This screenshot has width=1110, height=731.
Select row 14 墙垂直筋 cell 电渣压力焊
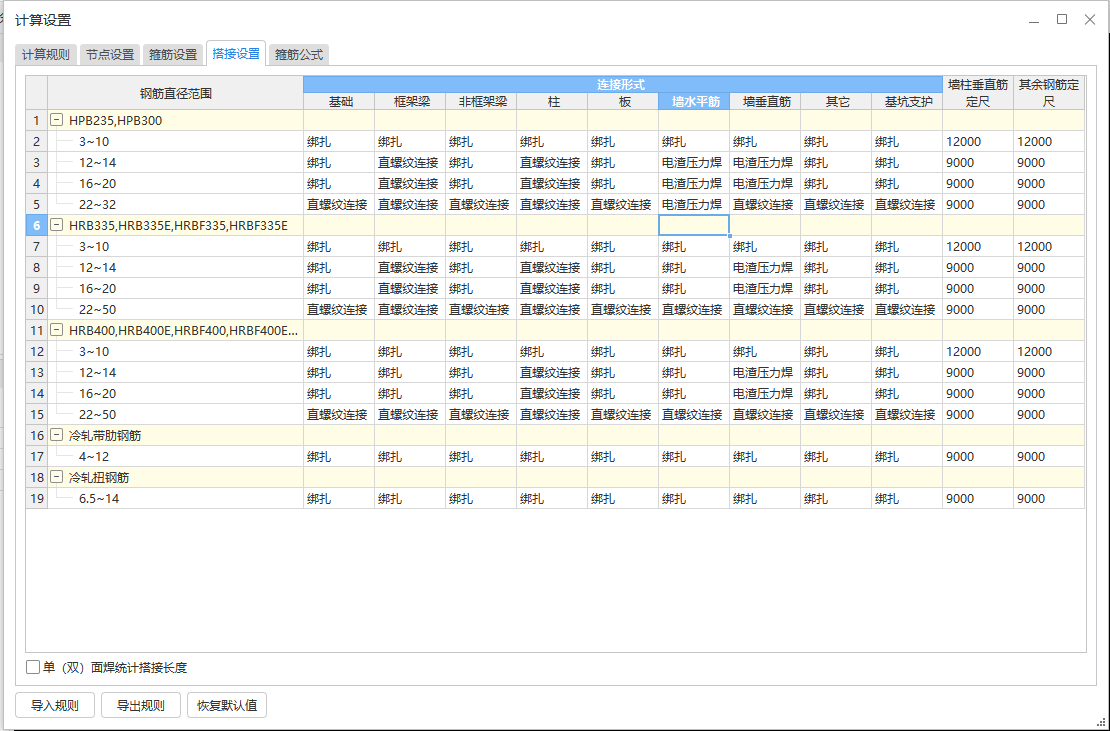pyautogui.click(x=765, y=393)
